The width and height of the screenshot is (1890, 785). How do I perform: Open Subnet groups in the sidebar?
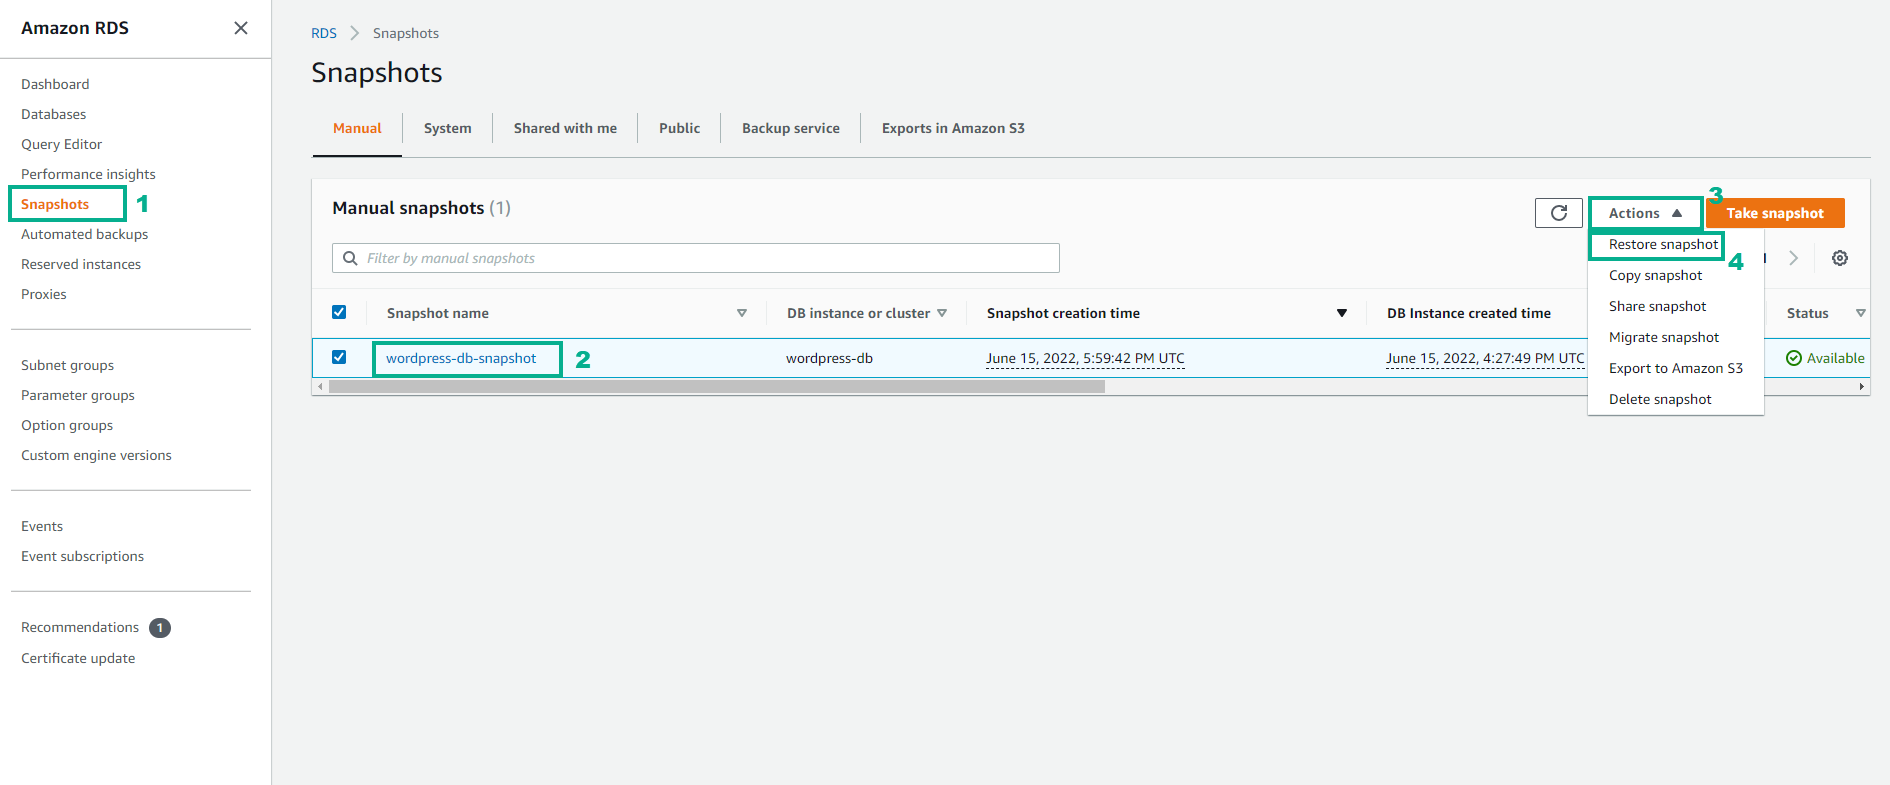pyautogui.click(x=67, y=365)
